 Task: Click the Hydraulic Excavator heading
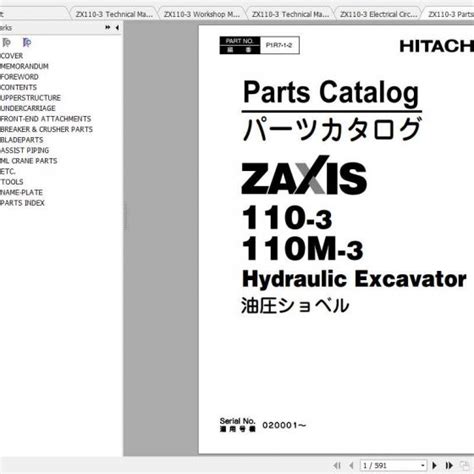point(354,279)
